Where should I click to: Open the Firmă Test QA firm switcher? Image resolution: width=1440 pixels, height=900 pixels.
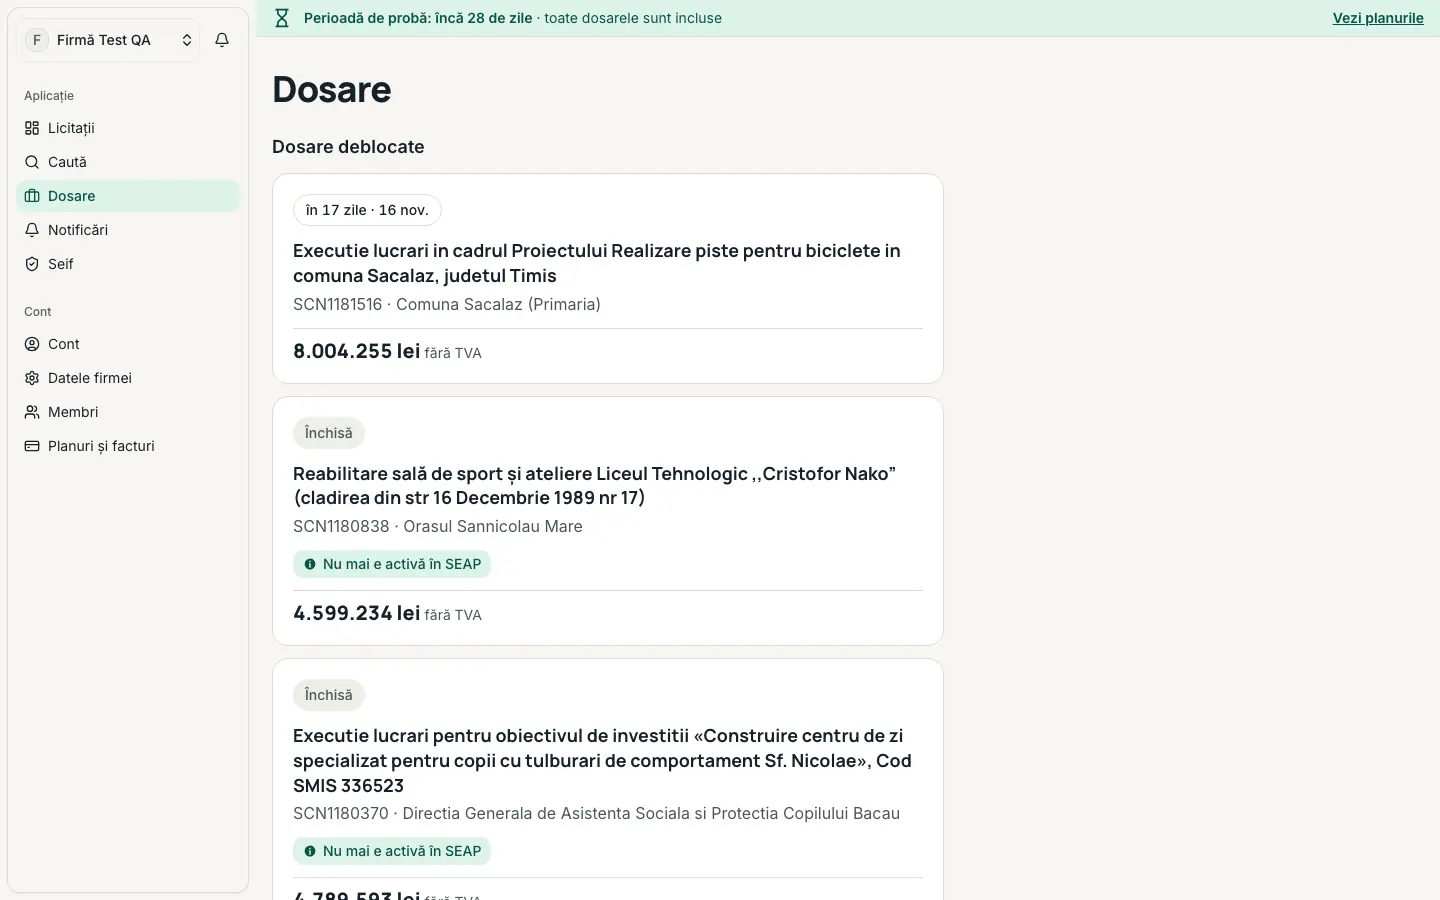[x=108, y=40]
